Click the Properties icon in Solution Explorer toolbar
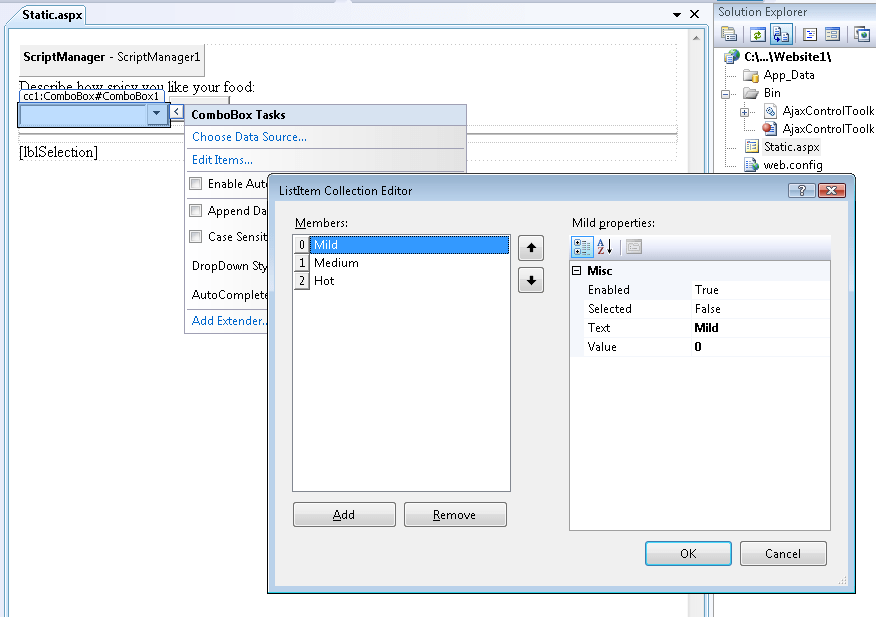 pos(729,34)
